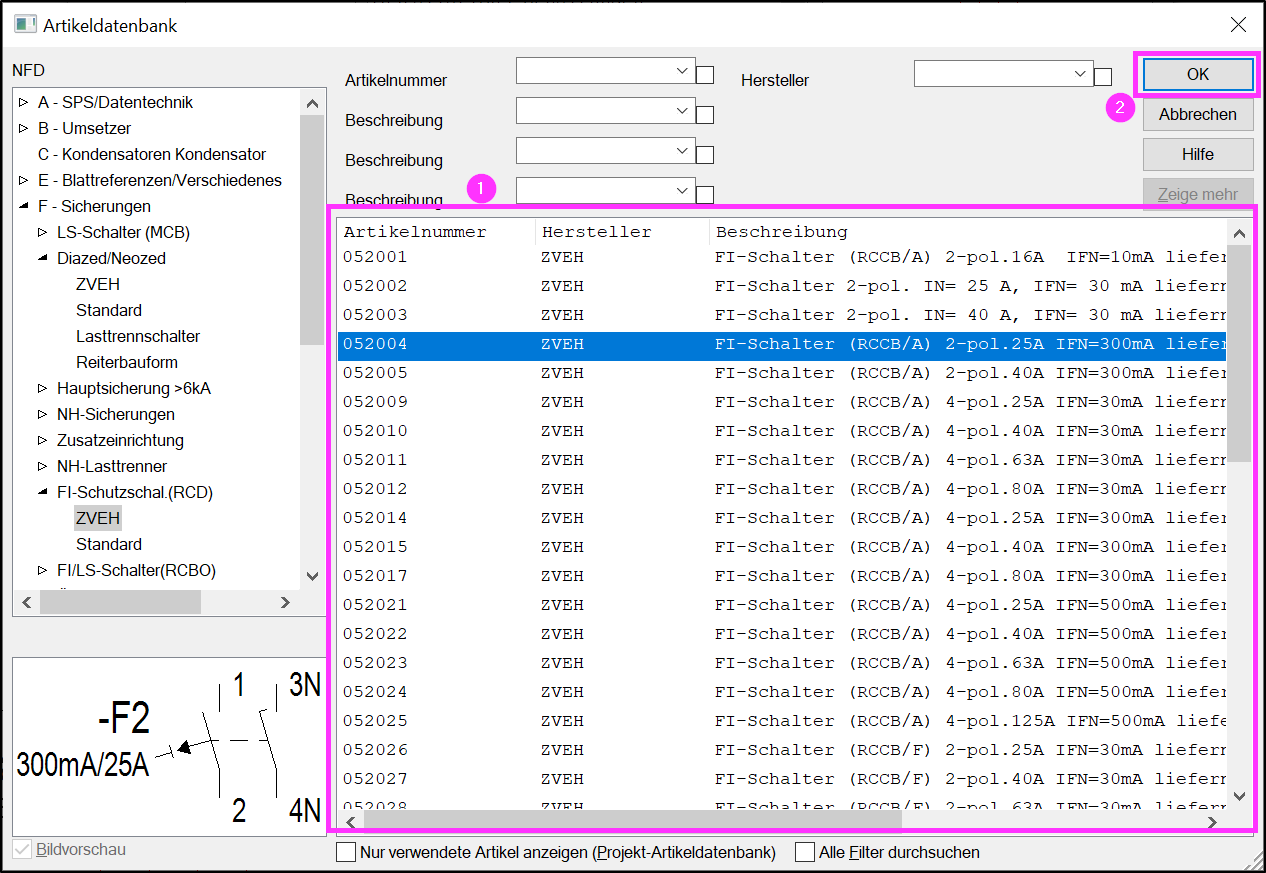The height and width of the screenshot is (873, 1266).
Task: Click the -F2 symbol preview image
Action: [169, 747]
